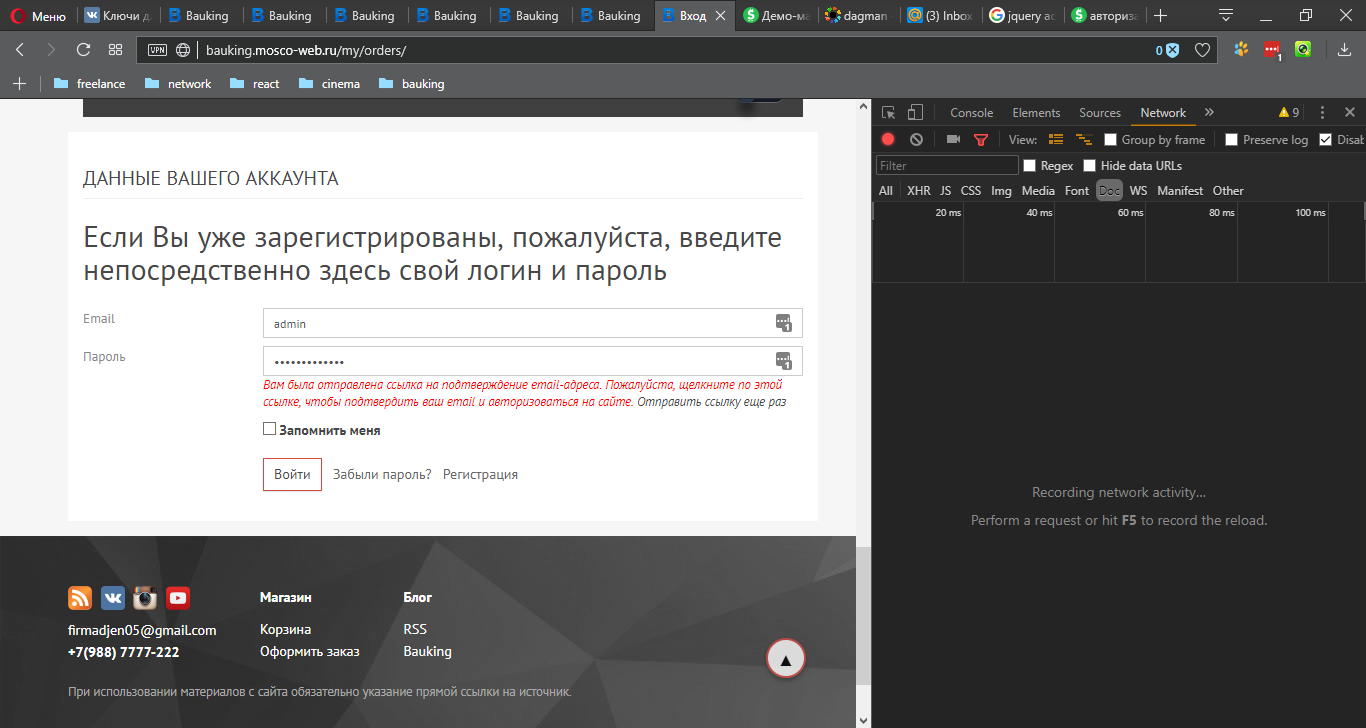Click the Войти login button
Image resolution: width=1366 pixels, height=728 pixels.
[292, 475]
